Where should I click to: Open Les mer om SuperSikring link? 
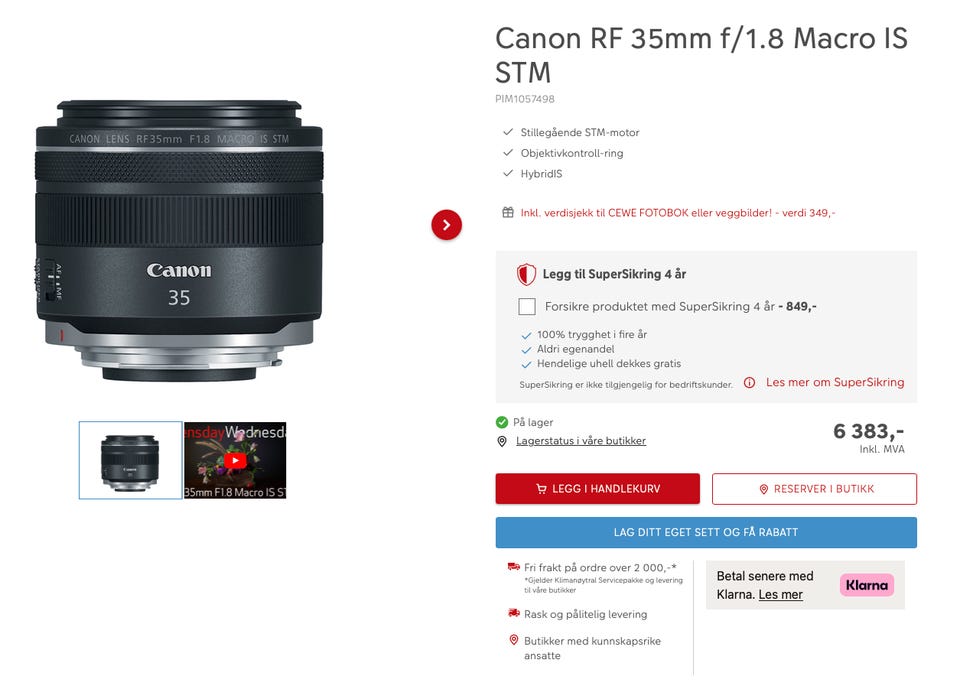click(834, 382)
